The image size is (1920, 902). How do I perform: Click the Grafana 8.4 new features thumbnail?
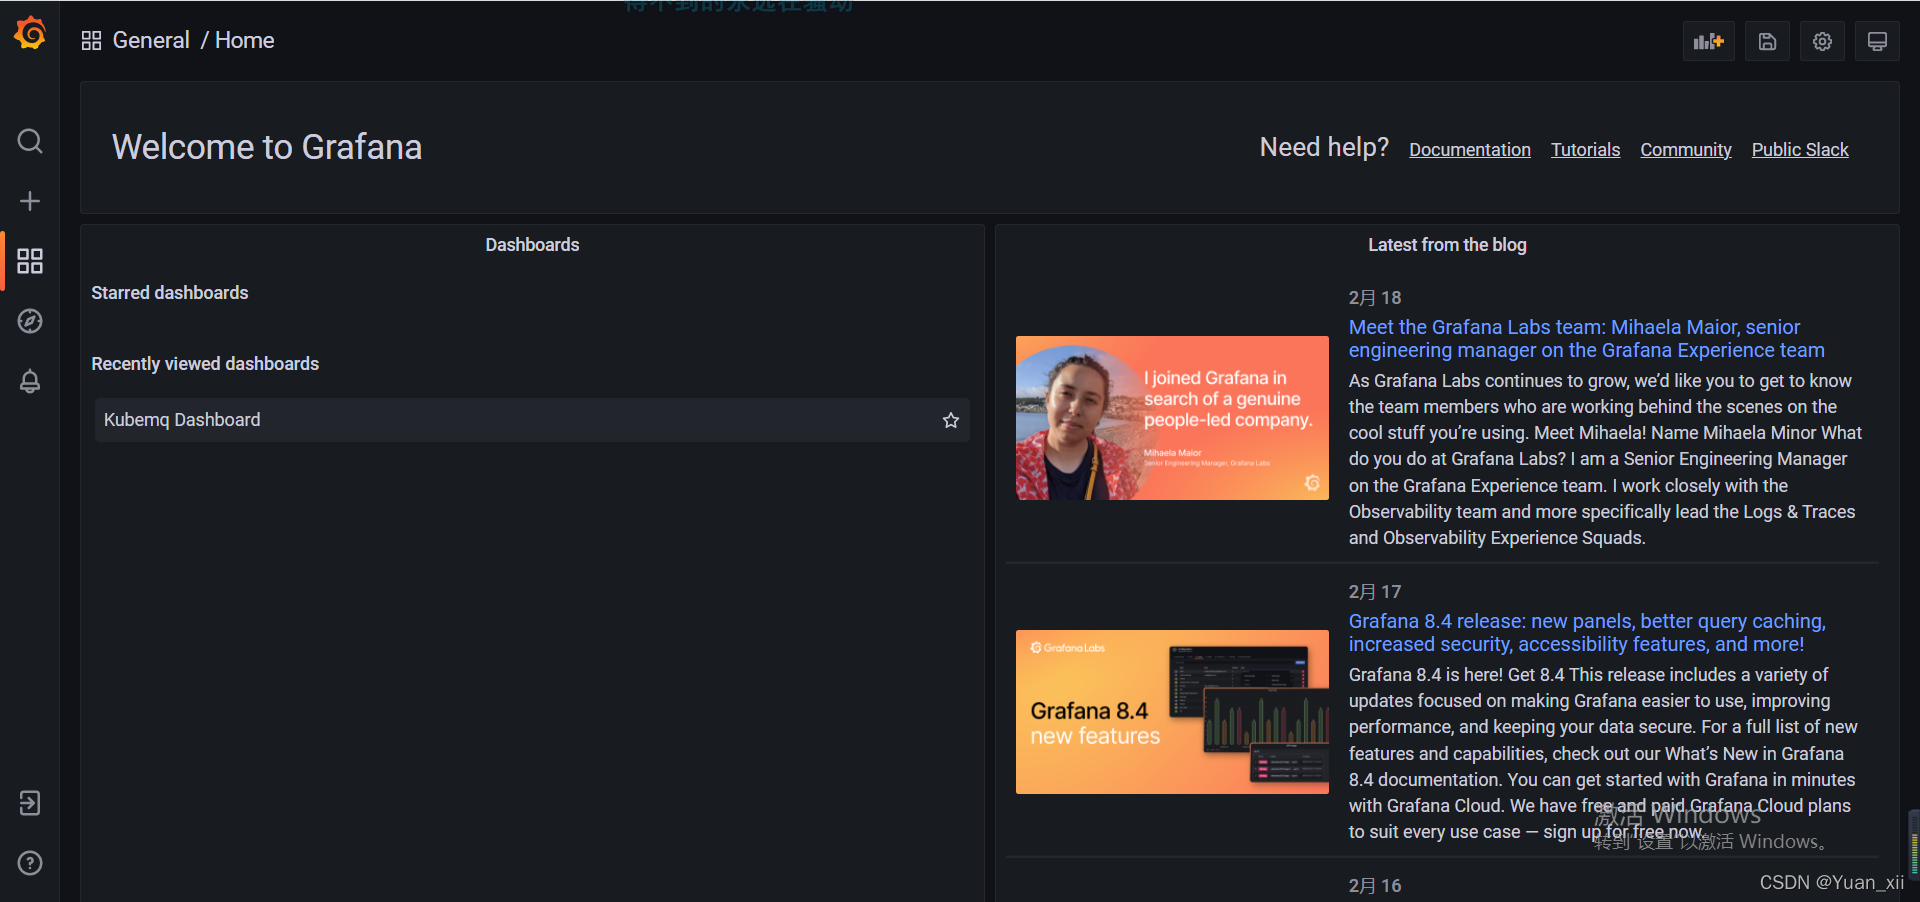(1172, 712)
